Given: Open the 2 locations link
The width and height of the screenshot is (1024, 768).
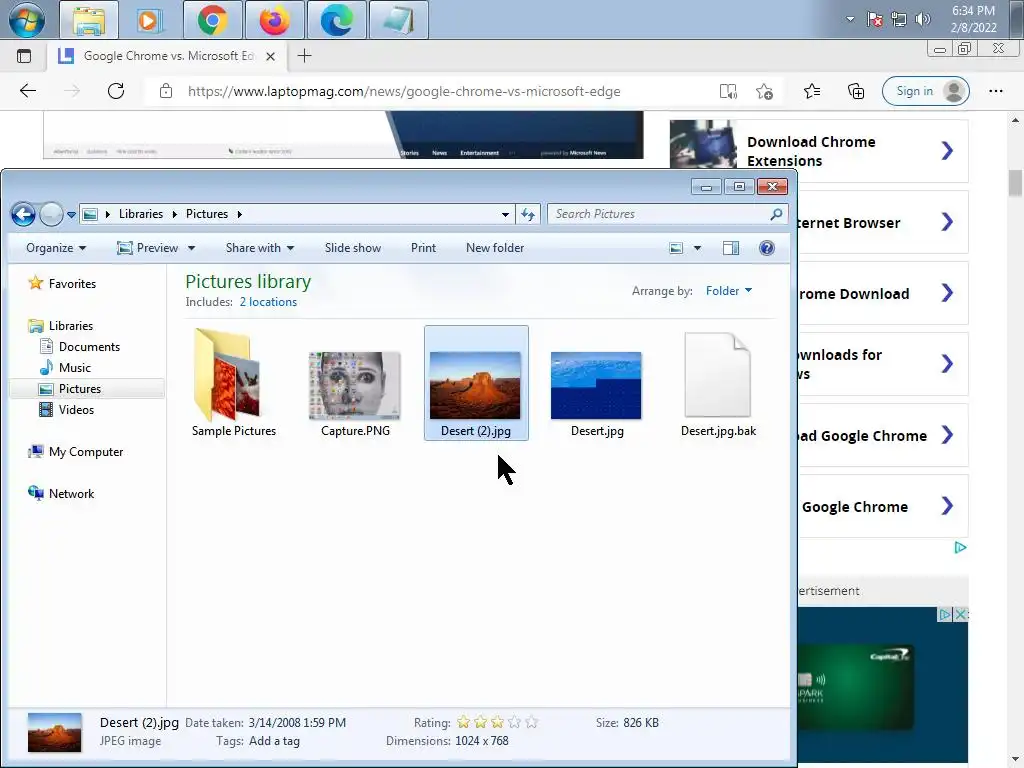Looking at the screenshot, I should click(x=268, y=302).
